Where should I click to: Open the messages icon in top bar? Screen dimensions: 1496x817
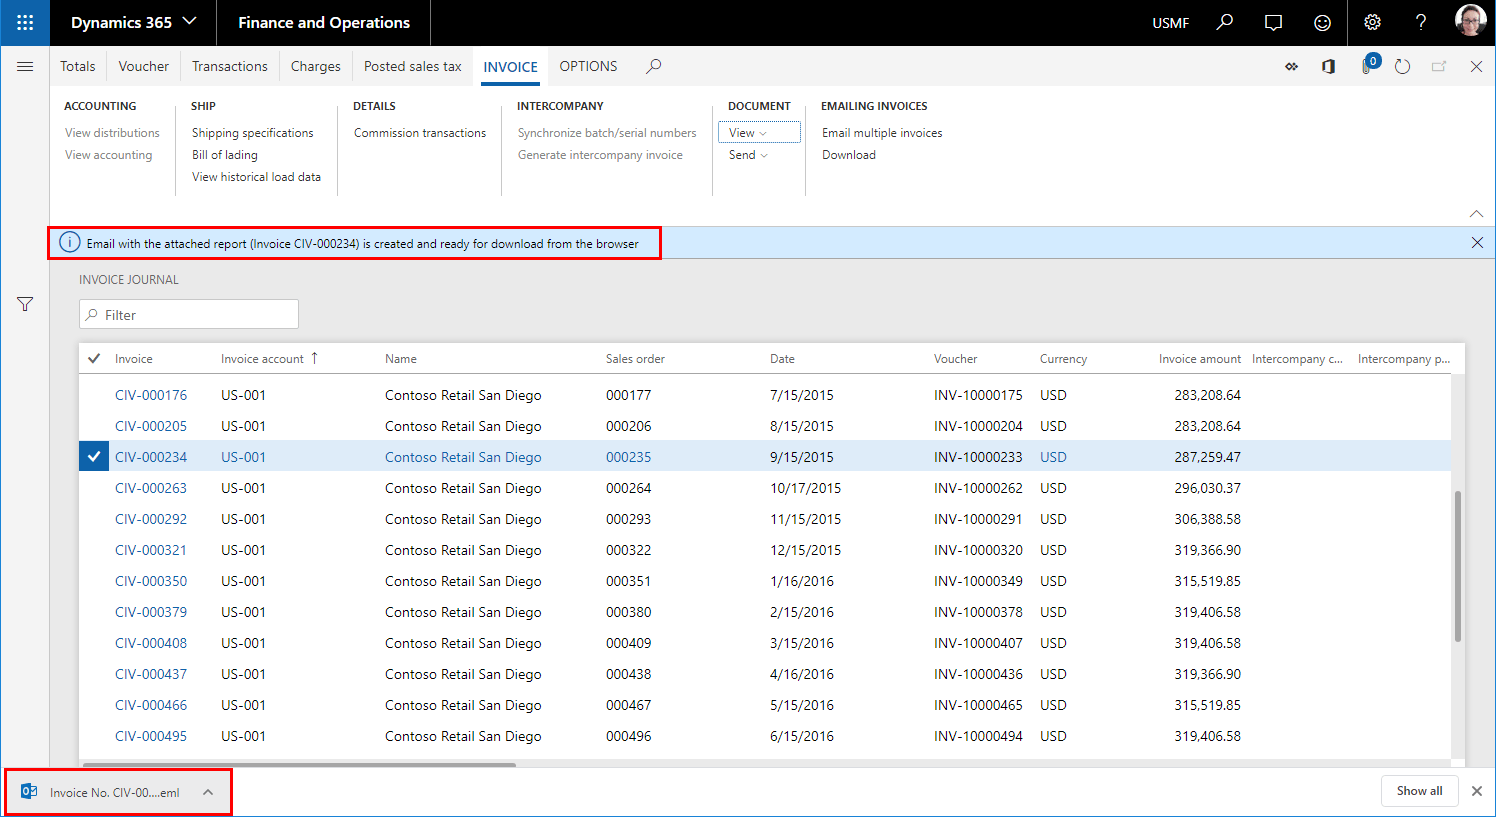1273,22
